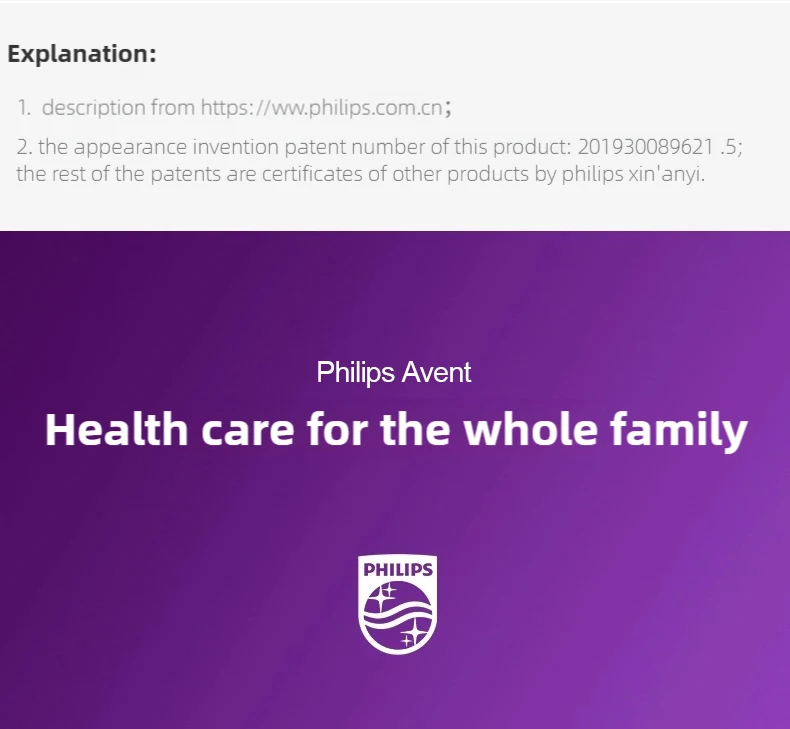Click the "Health care for the whole family" headline
Screen dimensions: 790x729
tap(396, 430)
